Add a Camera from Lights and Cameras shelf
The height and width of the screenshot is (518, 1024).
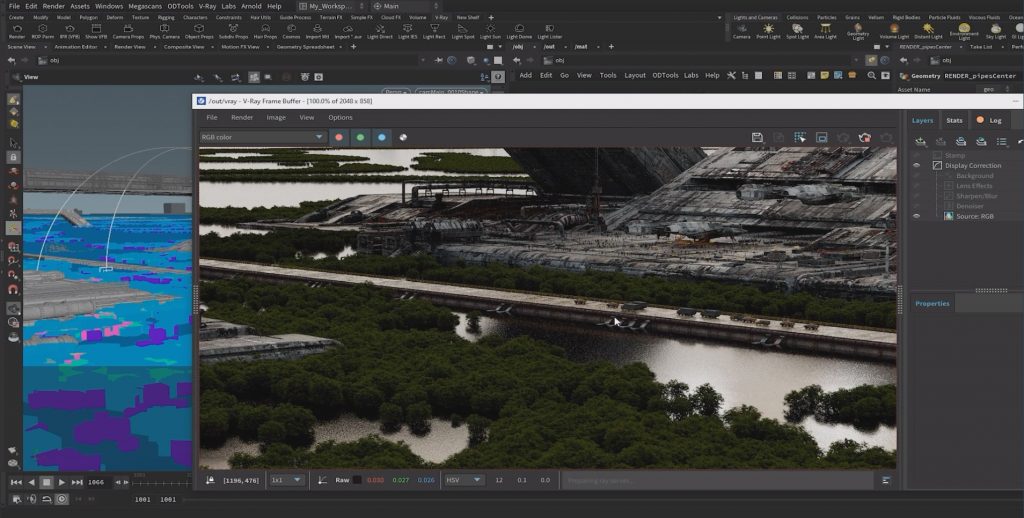coord(741,30)
